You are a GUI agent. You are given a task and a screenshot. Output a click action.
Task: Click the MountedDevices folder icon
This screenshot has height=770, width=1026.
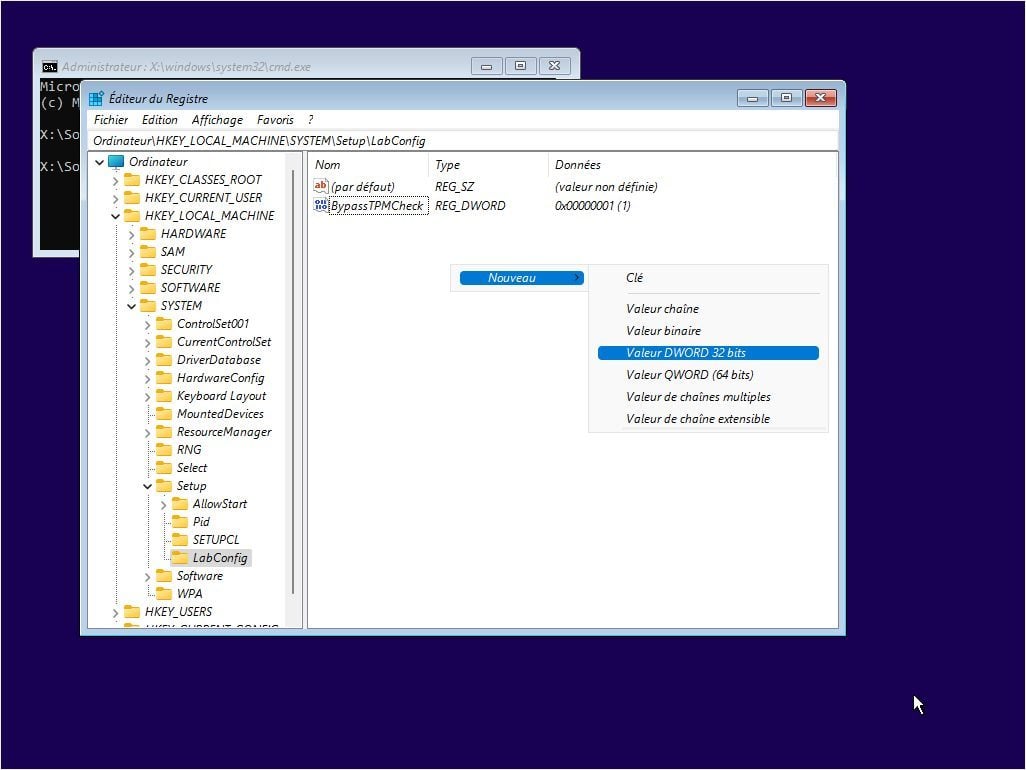164,413
